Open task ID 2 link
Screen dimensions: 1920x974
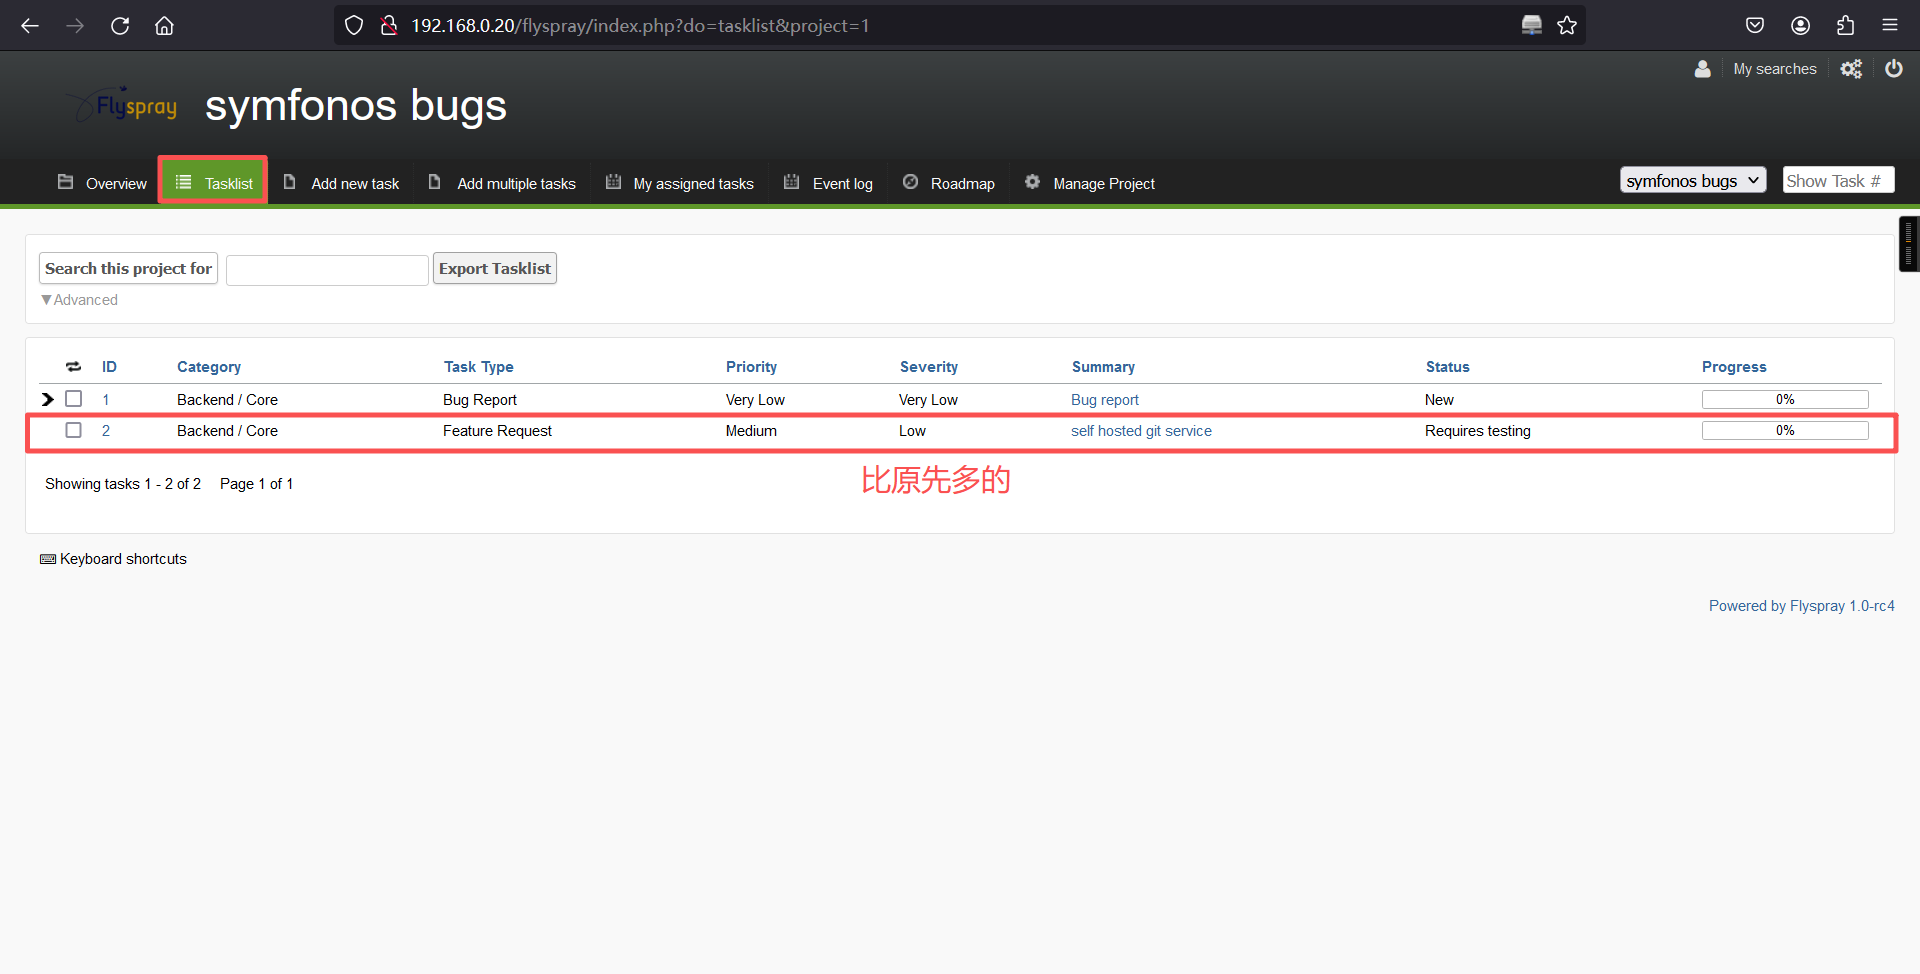pos(106,430)
